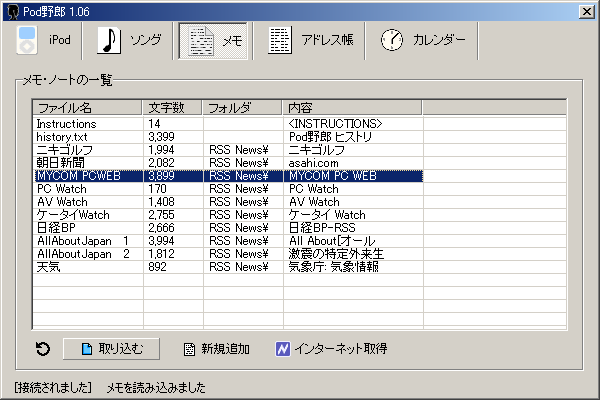The height and width of the screenshot is (400, 600).
Task: Click the refresh reload arrow icon
Action: click(x=43, y=349)
